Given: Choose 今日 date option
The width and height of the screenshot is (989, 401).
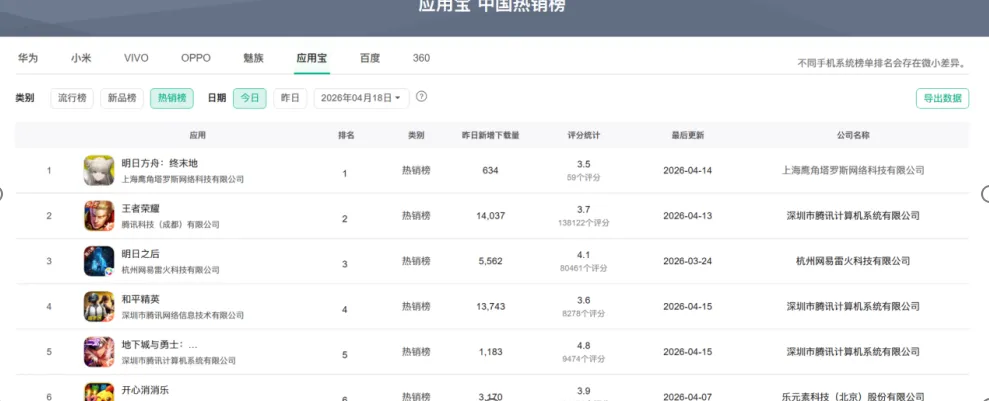Looking at the screenshot, I should (x=250, y=98).
